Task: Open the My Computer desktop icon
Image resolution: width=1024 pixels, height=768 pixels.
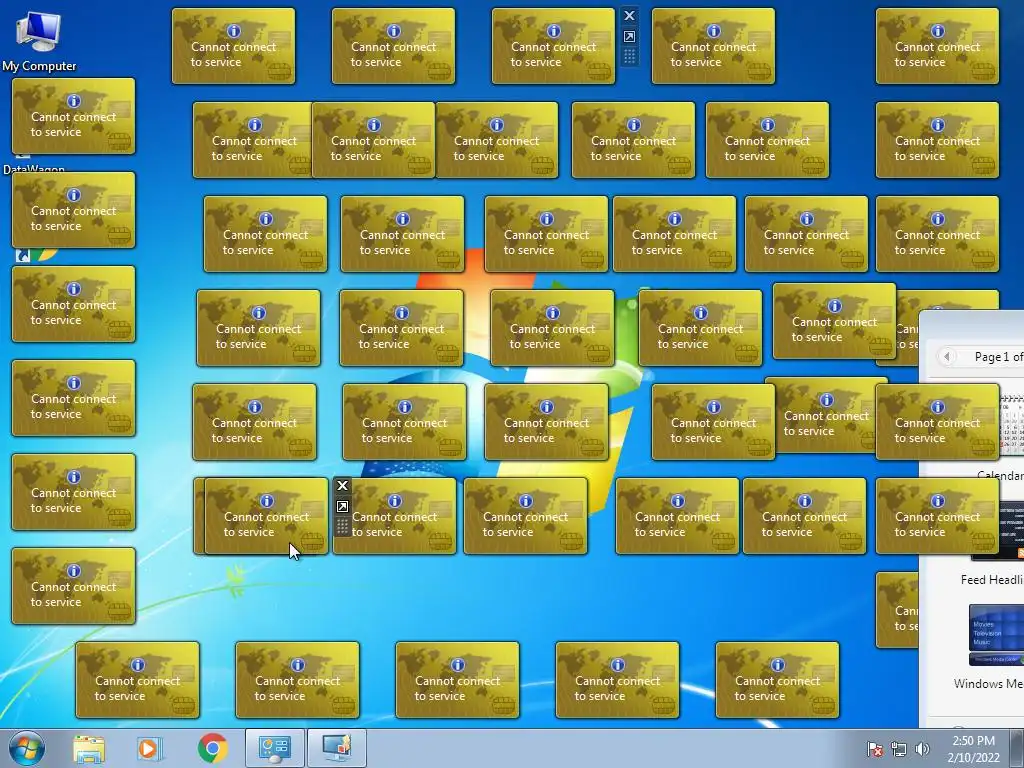Action: 39,40
